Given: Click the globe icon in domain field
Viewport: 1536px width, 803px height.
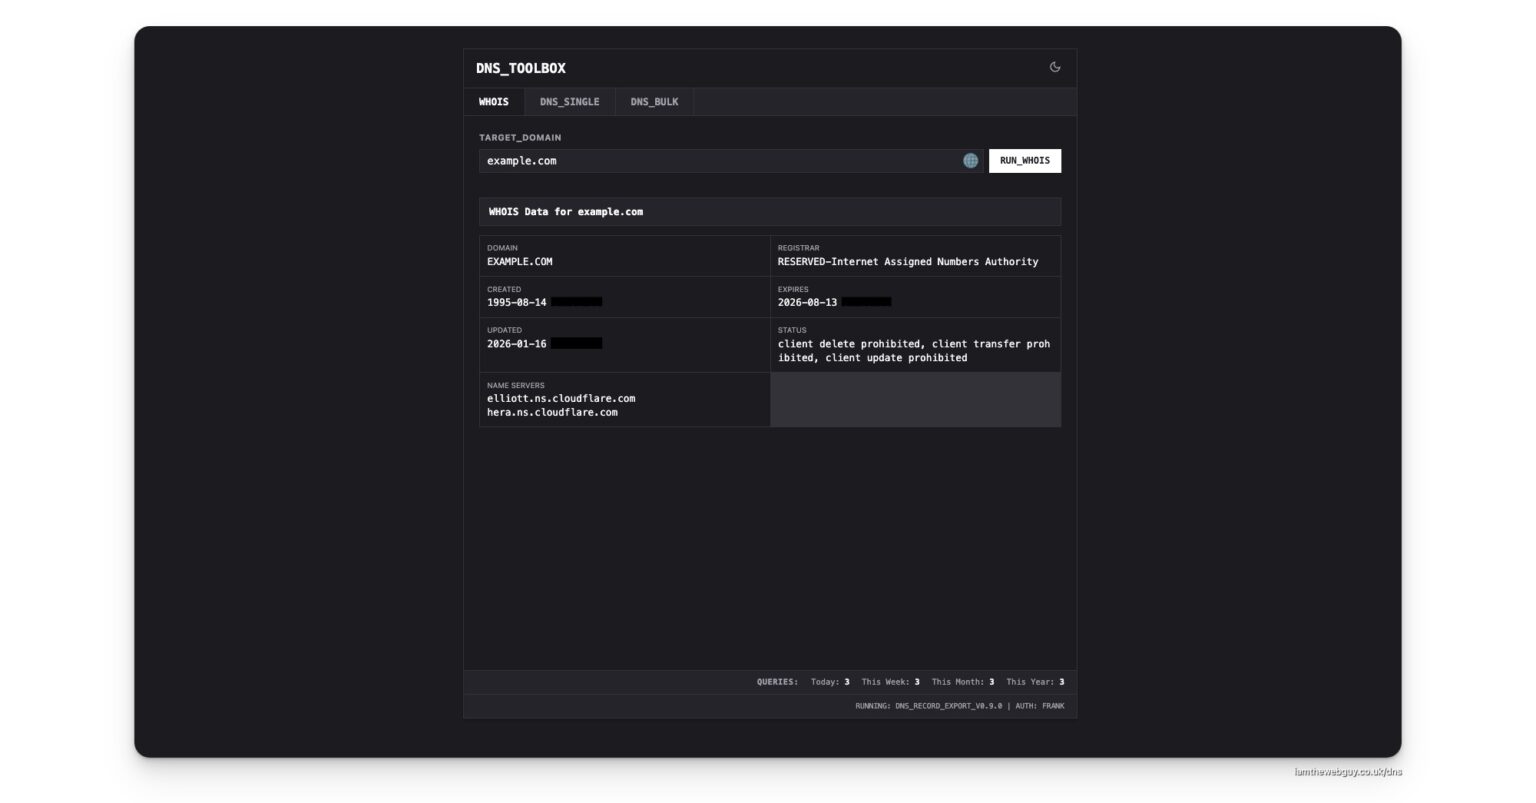Looking at the screenshot, I should click(970, 160).
